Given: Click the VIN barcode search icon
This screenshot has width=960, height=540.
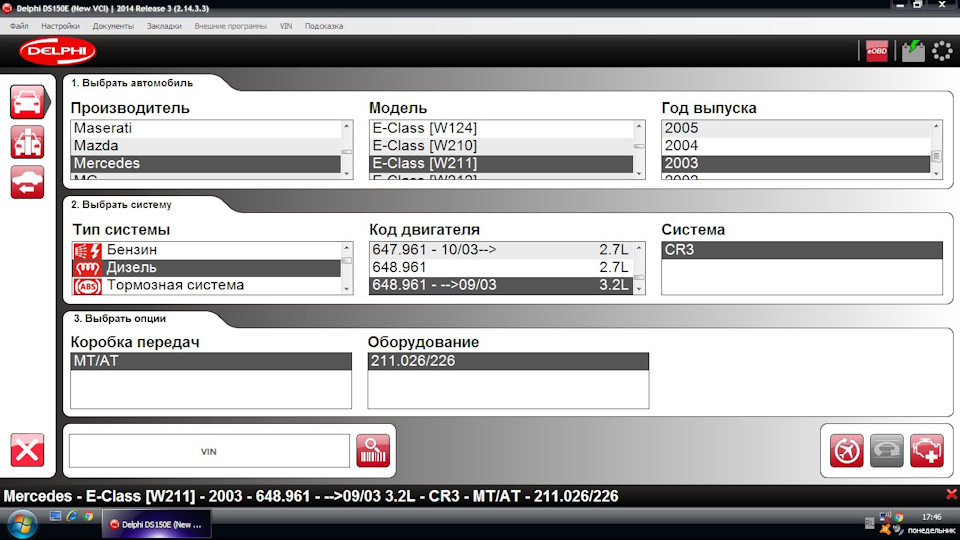Looking at the screenshot, I should point(373,451).
